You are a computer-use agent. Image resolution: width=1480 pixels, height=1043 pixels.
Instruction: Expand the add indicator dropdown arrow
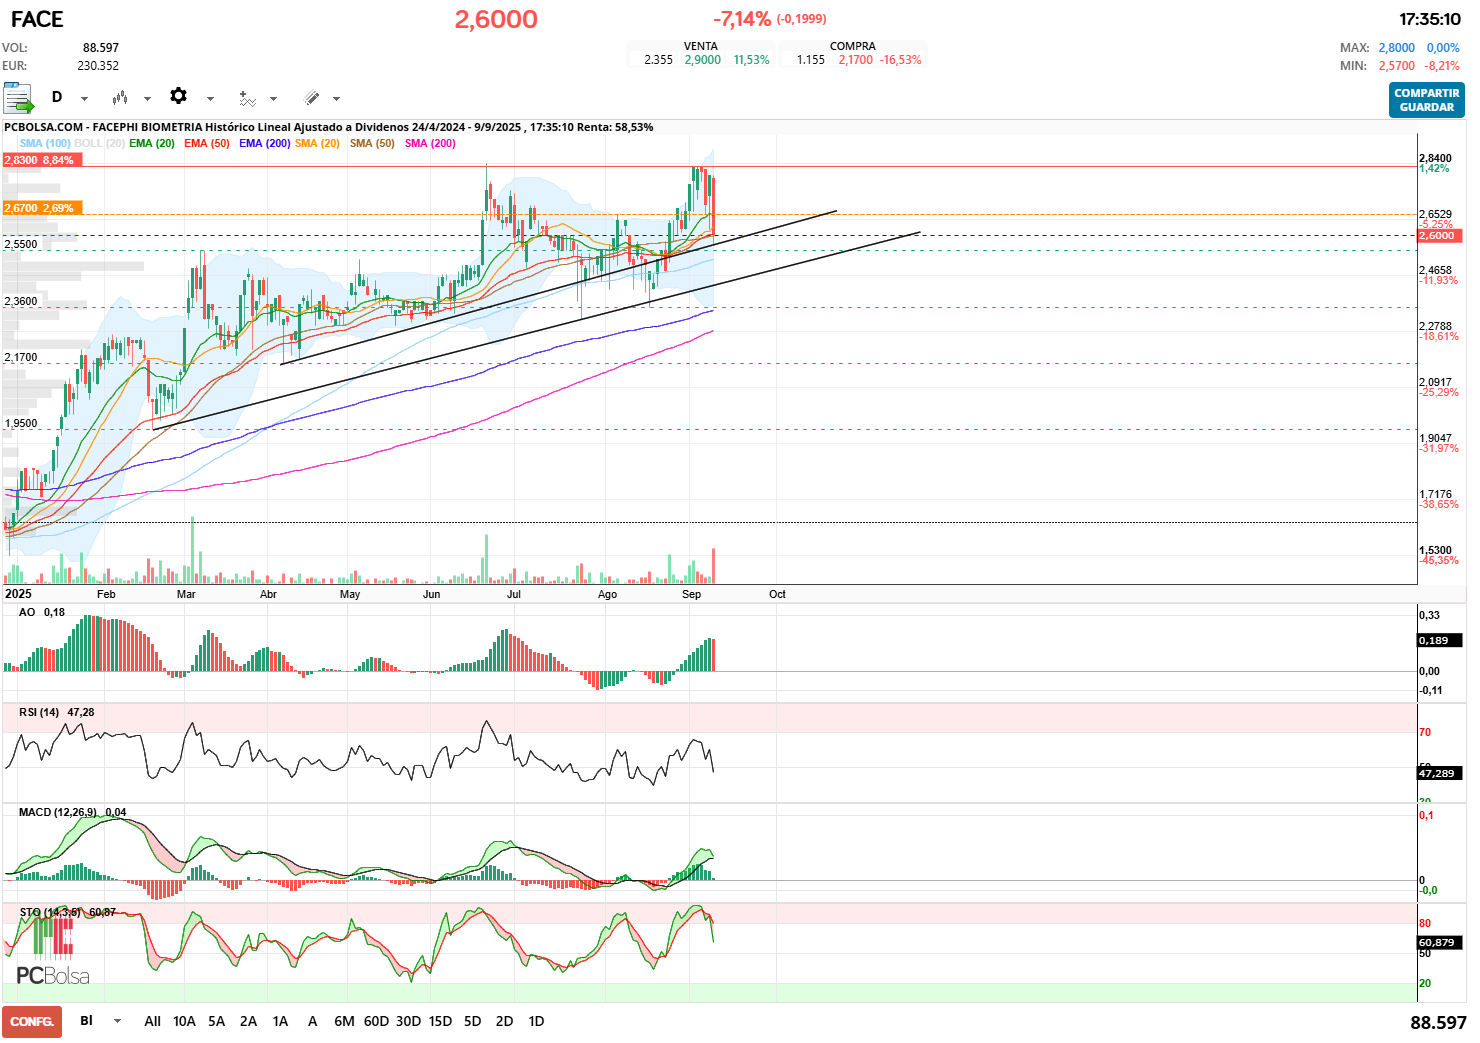click(x=273, y=98)
